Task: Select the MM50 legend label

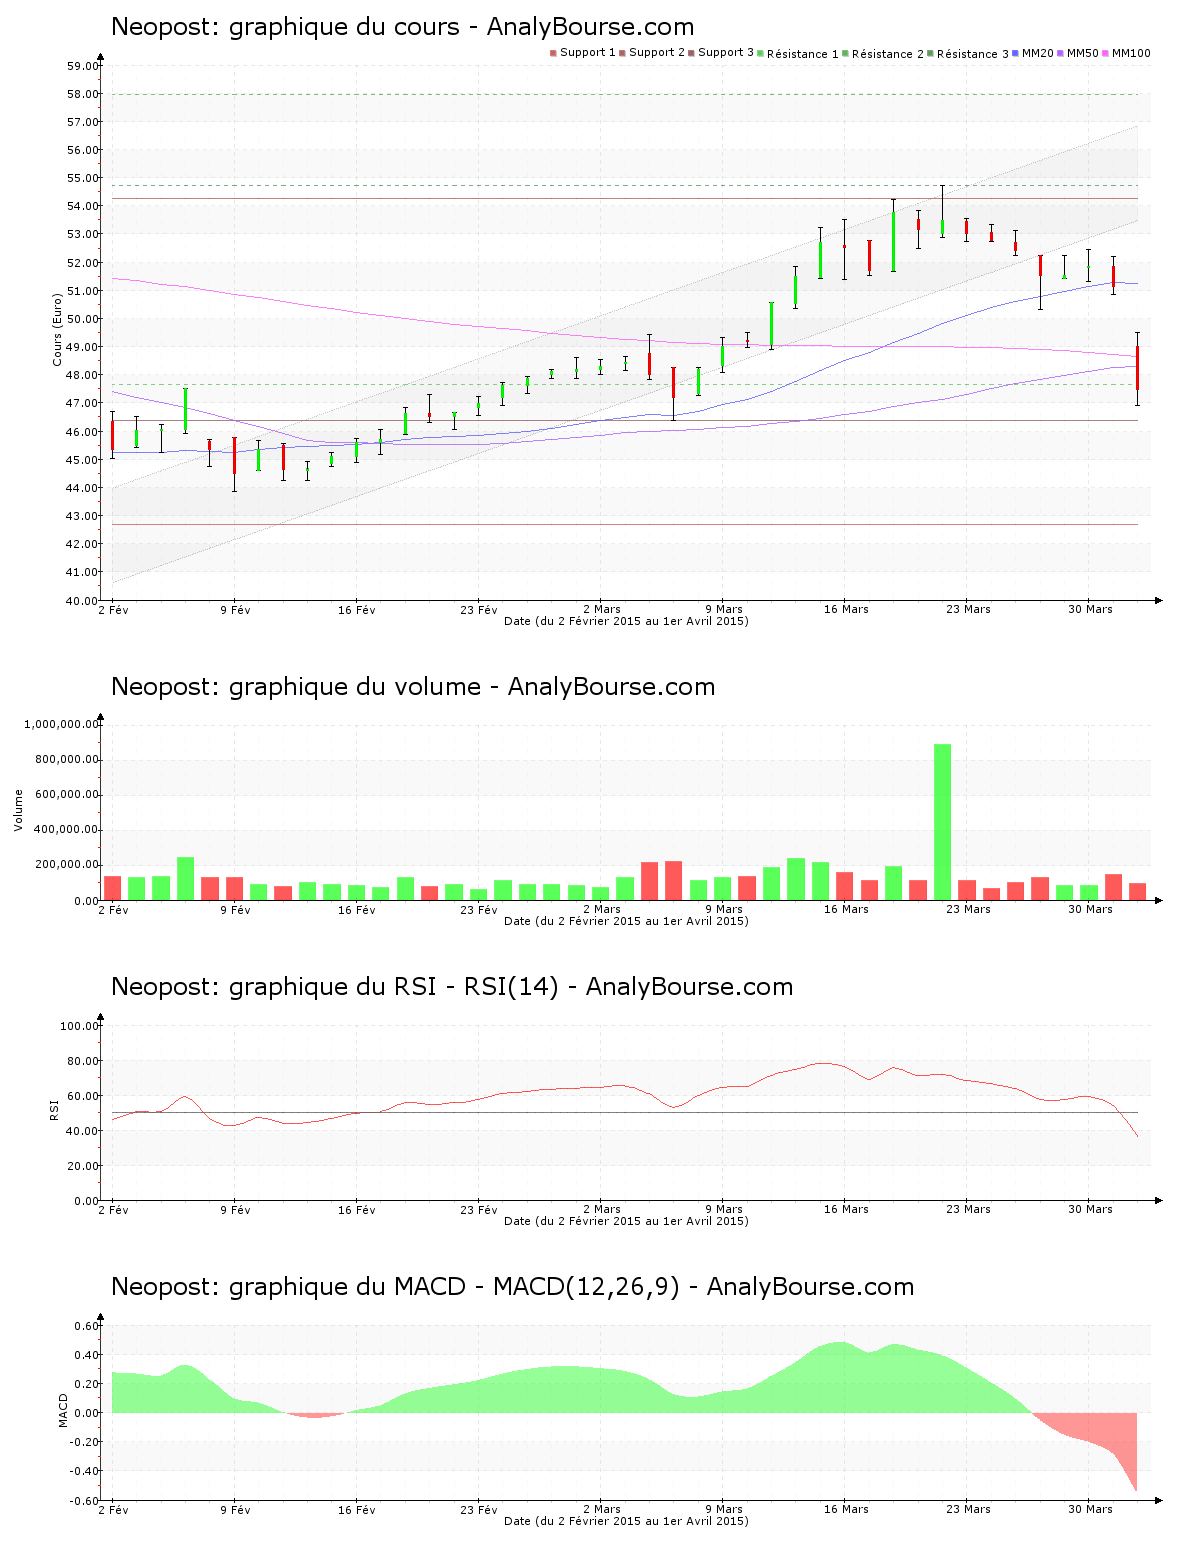Action: tap(1083, 53)
